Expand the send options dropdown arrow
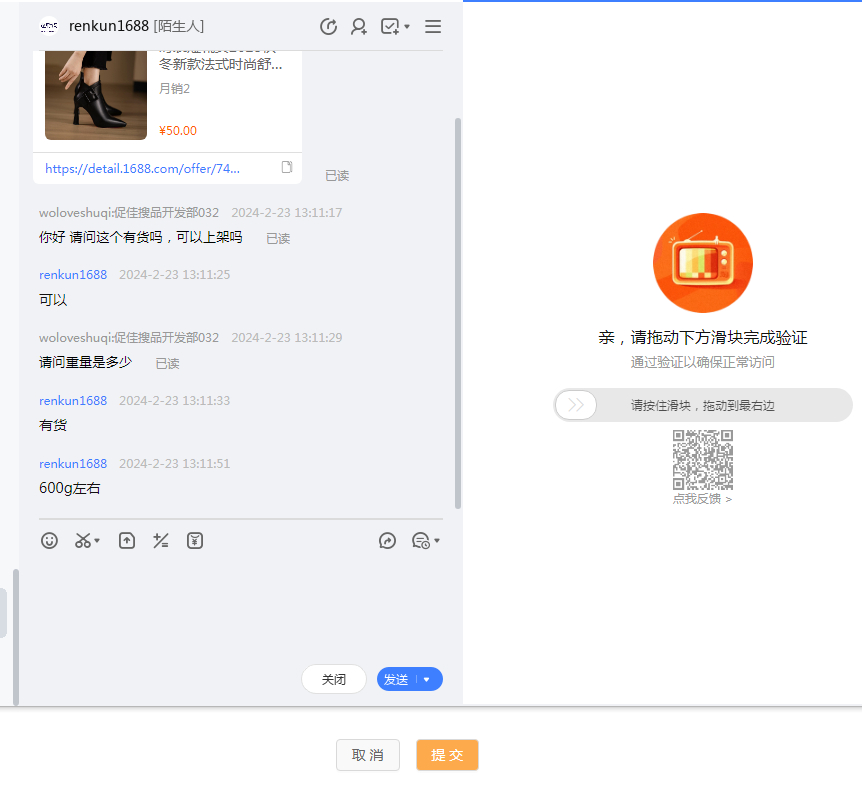 427,680
